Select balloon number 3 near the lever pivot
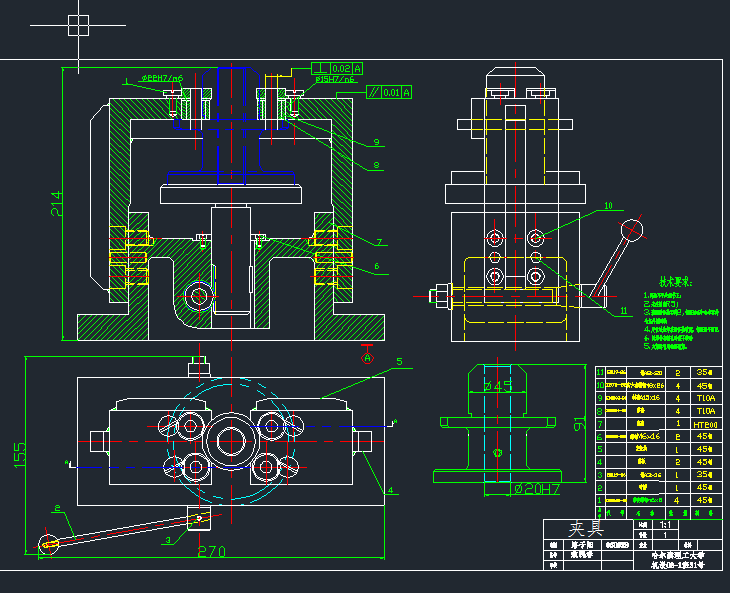 (169, 540)
